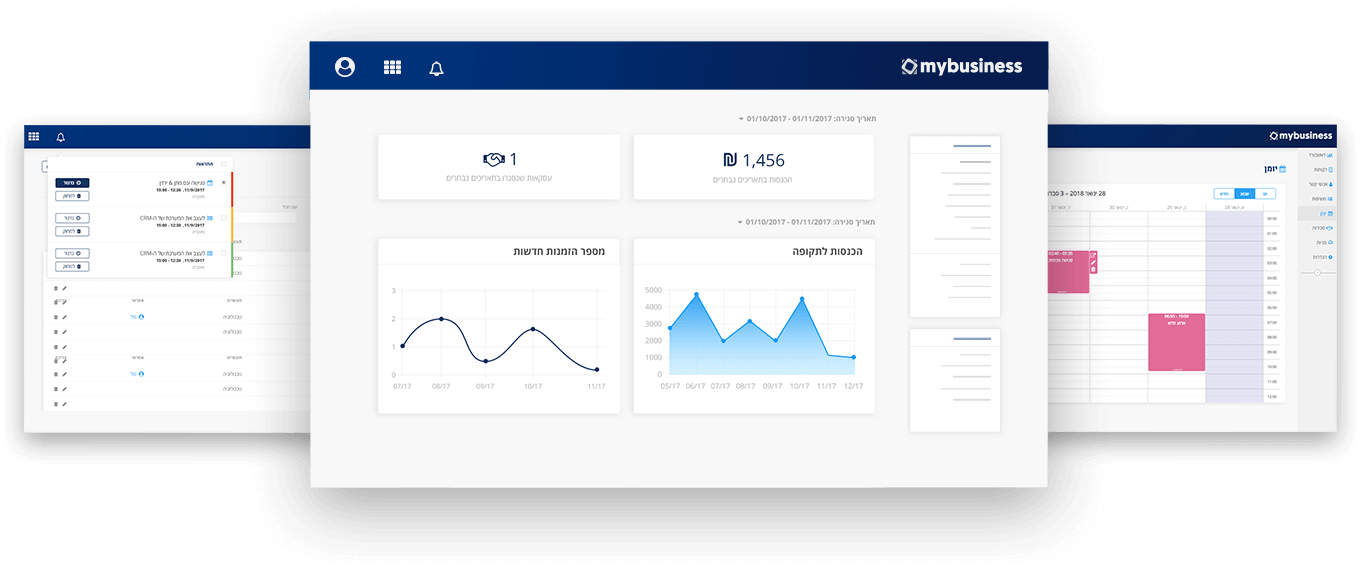Screen dimensions: 1361x570
Task: Open the apps grid menu in main window
Action: coord(392,67)
